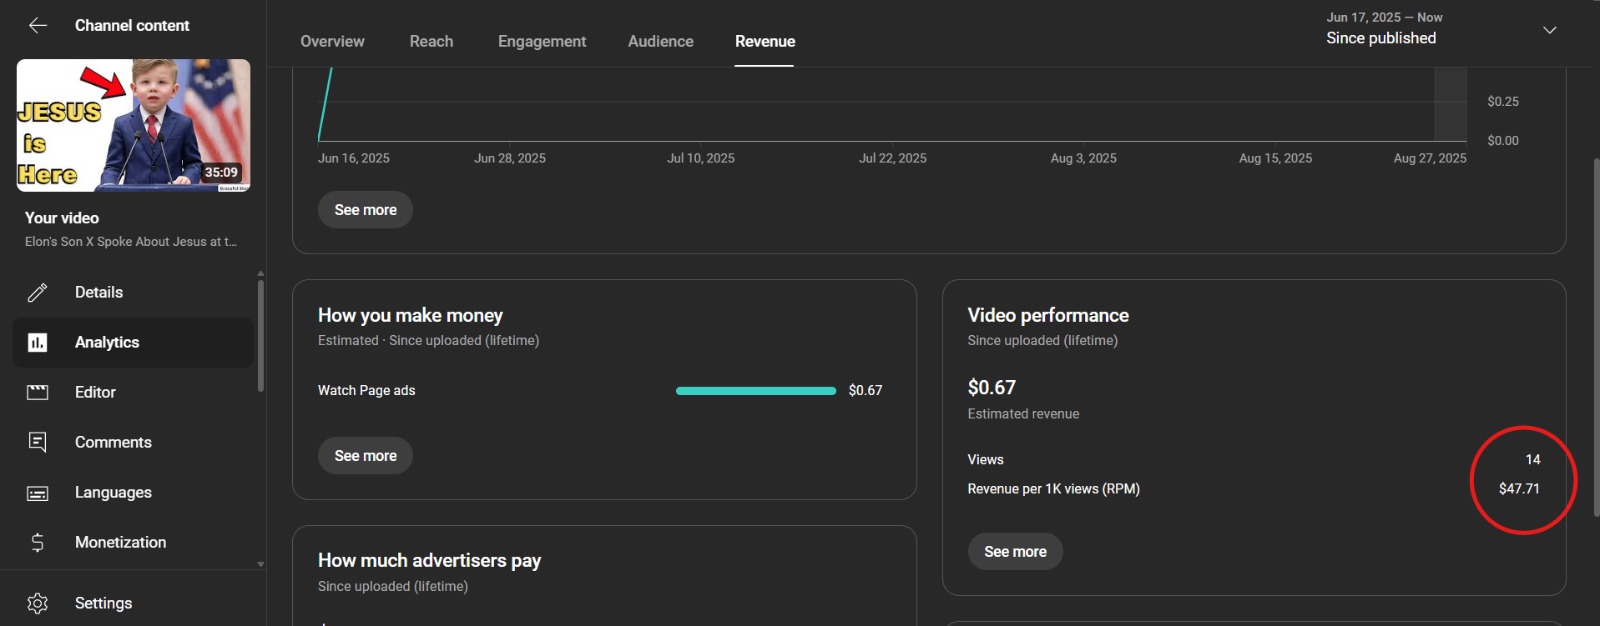Open Editor in the sidebar
This screenshot has height=626, width=1600.
(x=134, y=392)
